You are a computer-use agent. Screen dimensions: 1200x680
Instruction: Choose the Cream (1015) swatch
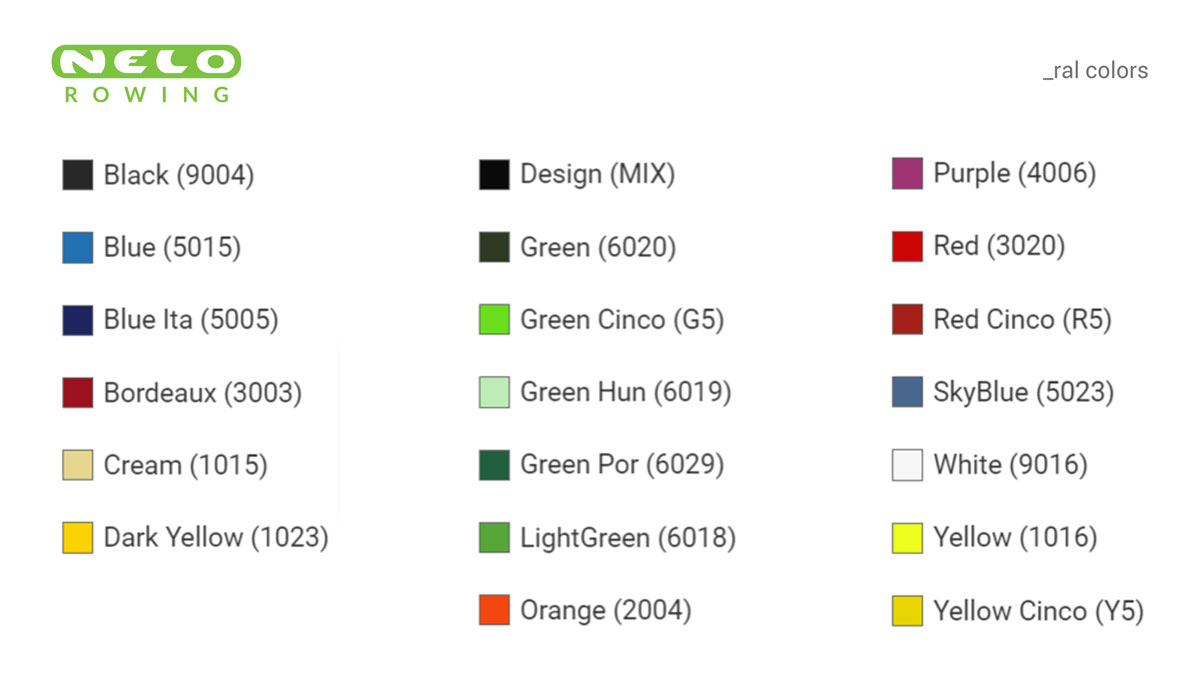point(78,465)
